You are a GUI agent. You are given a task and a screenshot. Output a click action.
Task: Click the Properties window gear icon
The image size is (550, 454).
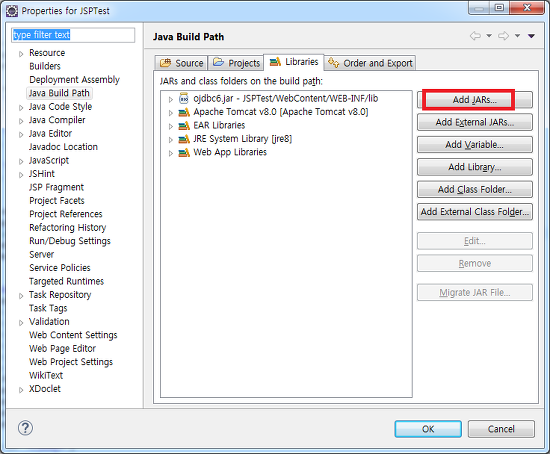[12, 11]
